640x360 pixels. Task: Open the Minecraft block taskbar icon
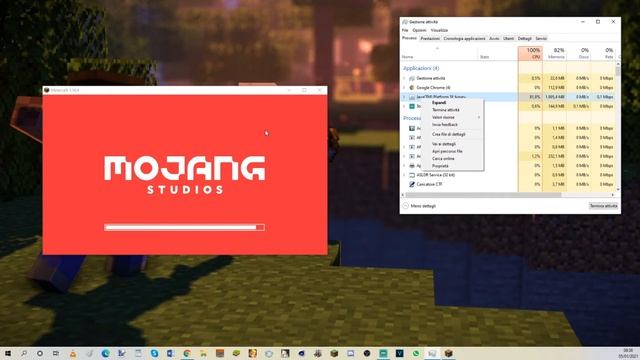(449, 353)
